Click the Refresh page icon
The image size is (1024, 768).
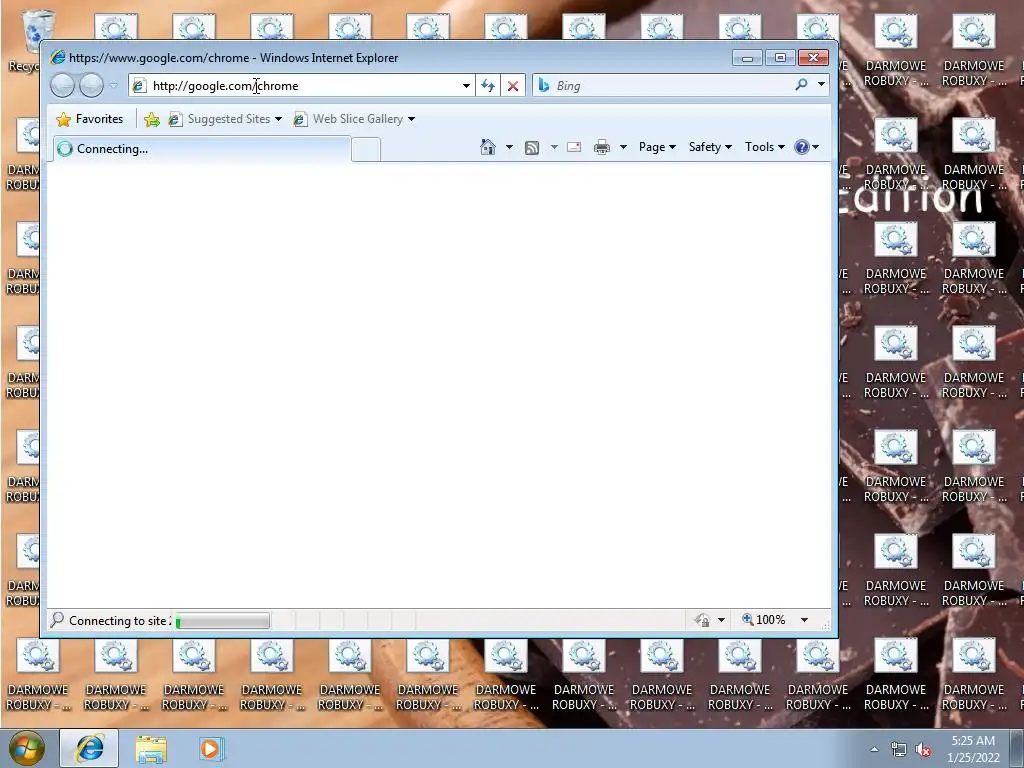click(488, 86)
